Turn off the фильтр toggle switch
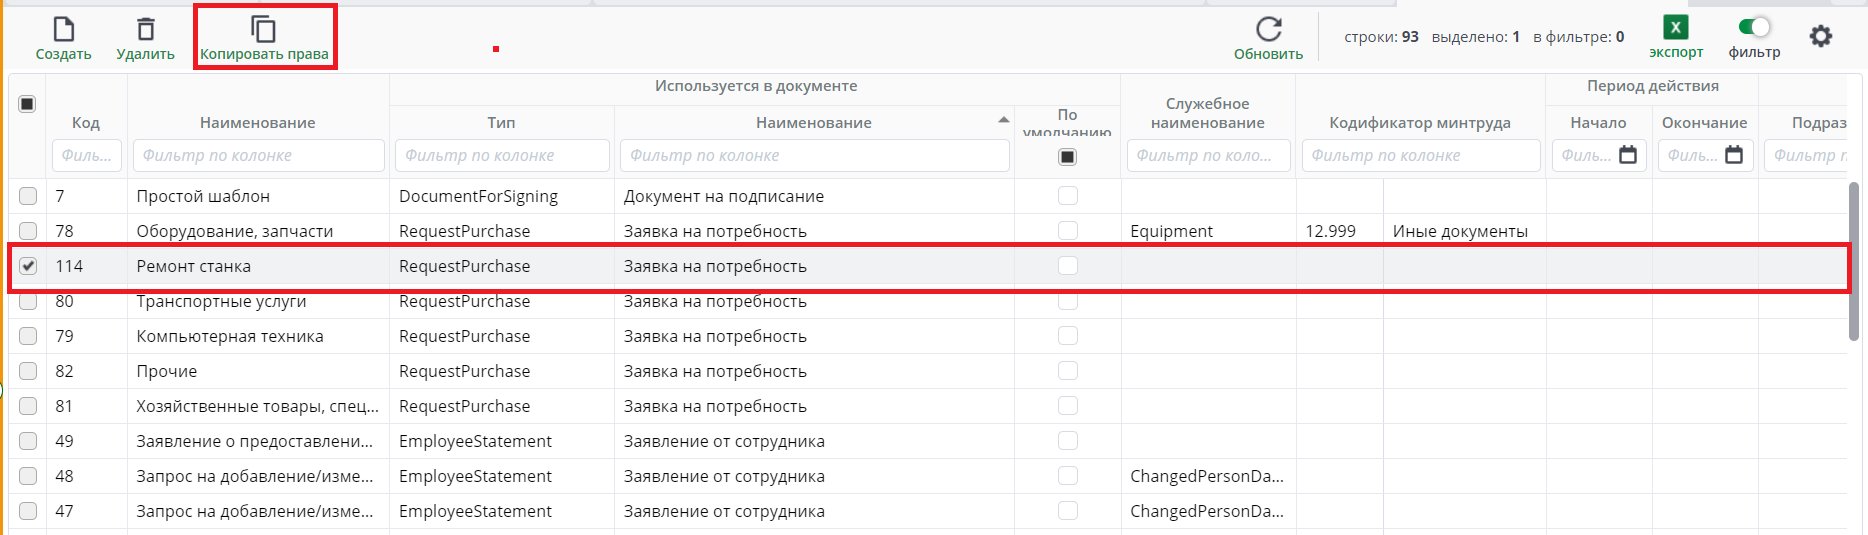Image resolution: width=1868 pixels, height=535 pixels. [x=1754, y=27]
